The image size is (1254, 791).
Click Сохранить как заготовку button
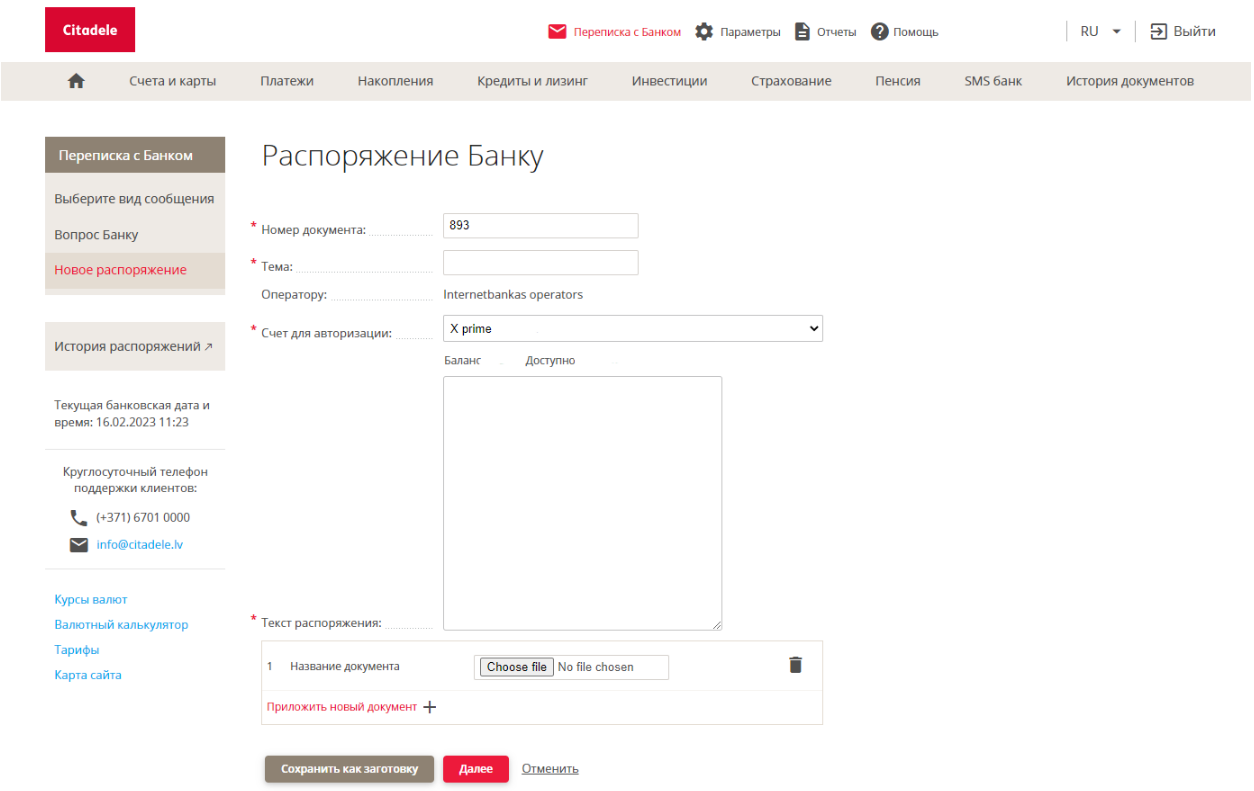click(349, 769)
